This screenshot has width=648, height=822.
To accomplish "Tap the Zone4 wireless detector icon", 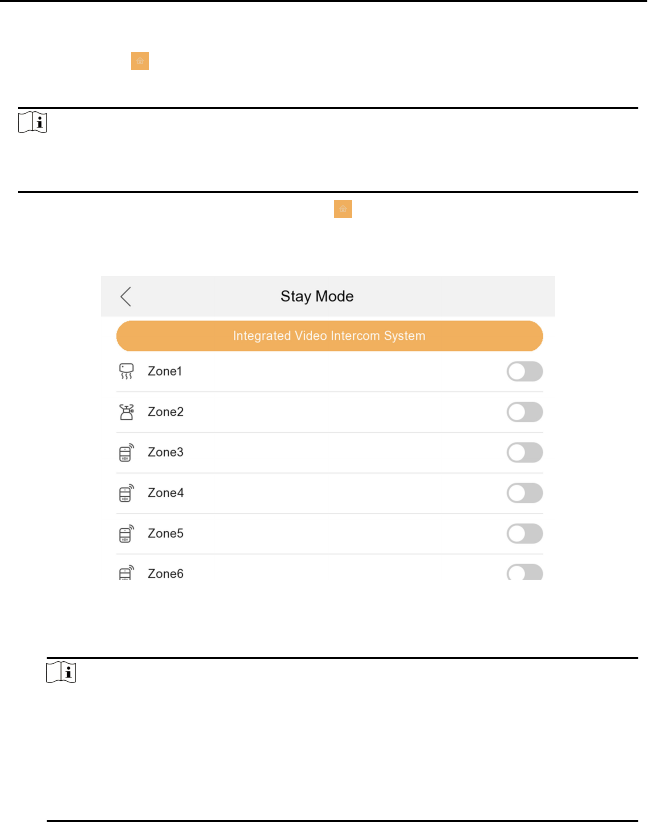I will [x=126, y=493].
